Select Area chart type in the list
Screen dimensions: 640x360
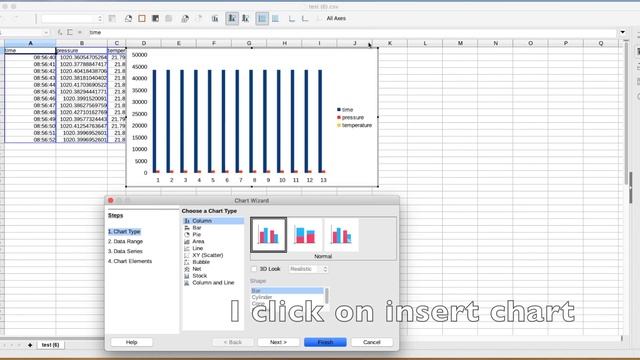pyautogui.click(x=213, y=242)
